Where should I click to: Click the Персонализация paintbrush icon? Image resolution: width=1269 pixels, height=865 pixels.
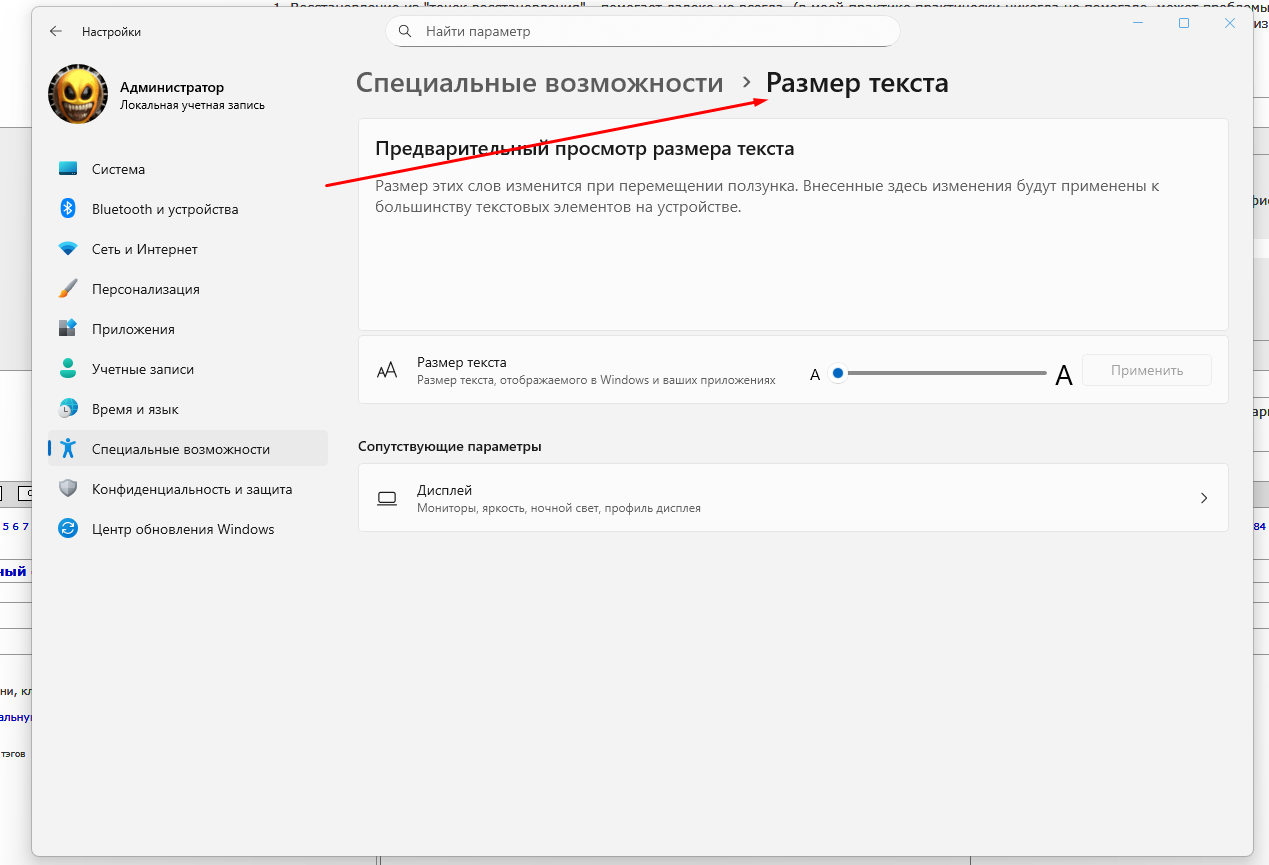68,289
